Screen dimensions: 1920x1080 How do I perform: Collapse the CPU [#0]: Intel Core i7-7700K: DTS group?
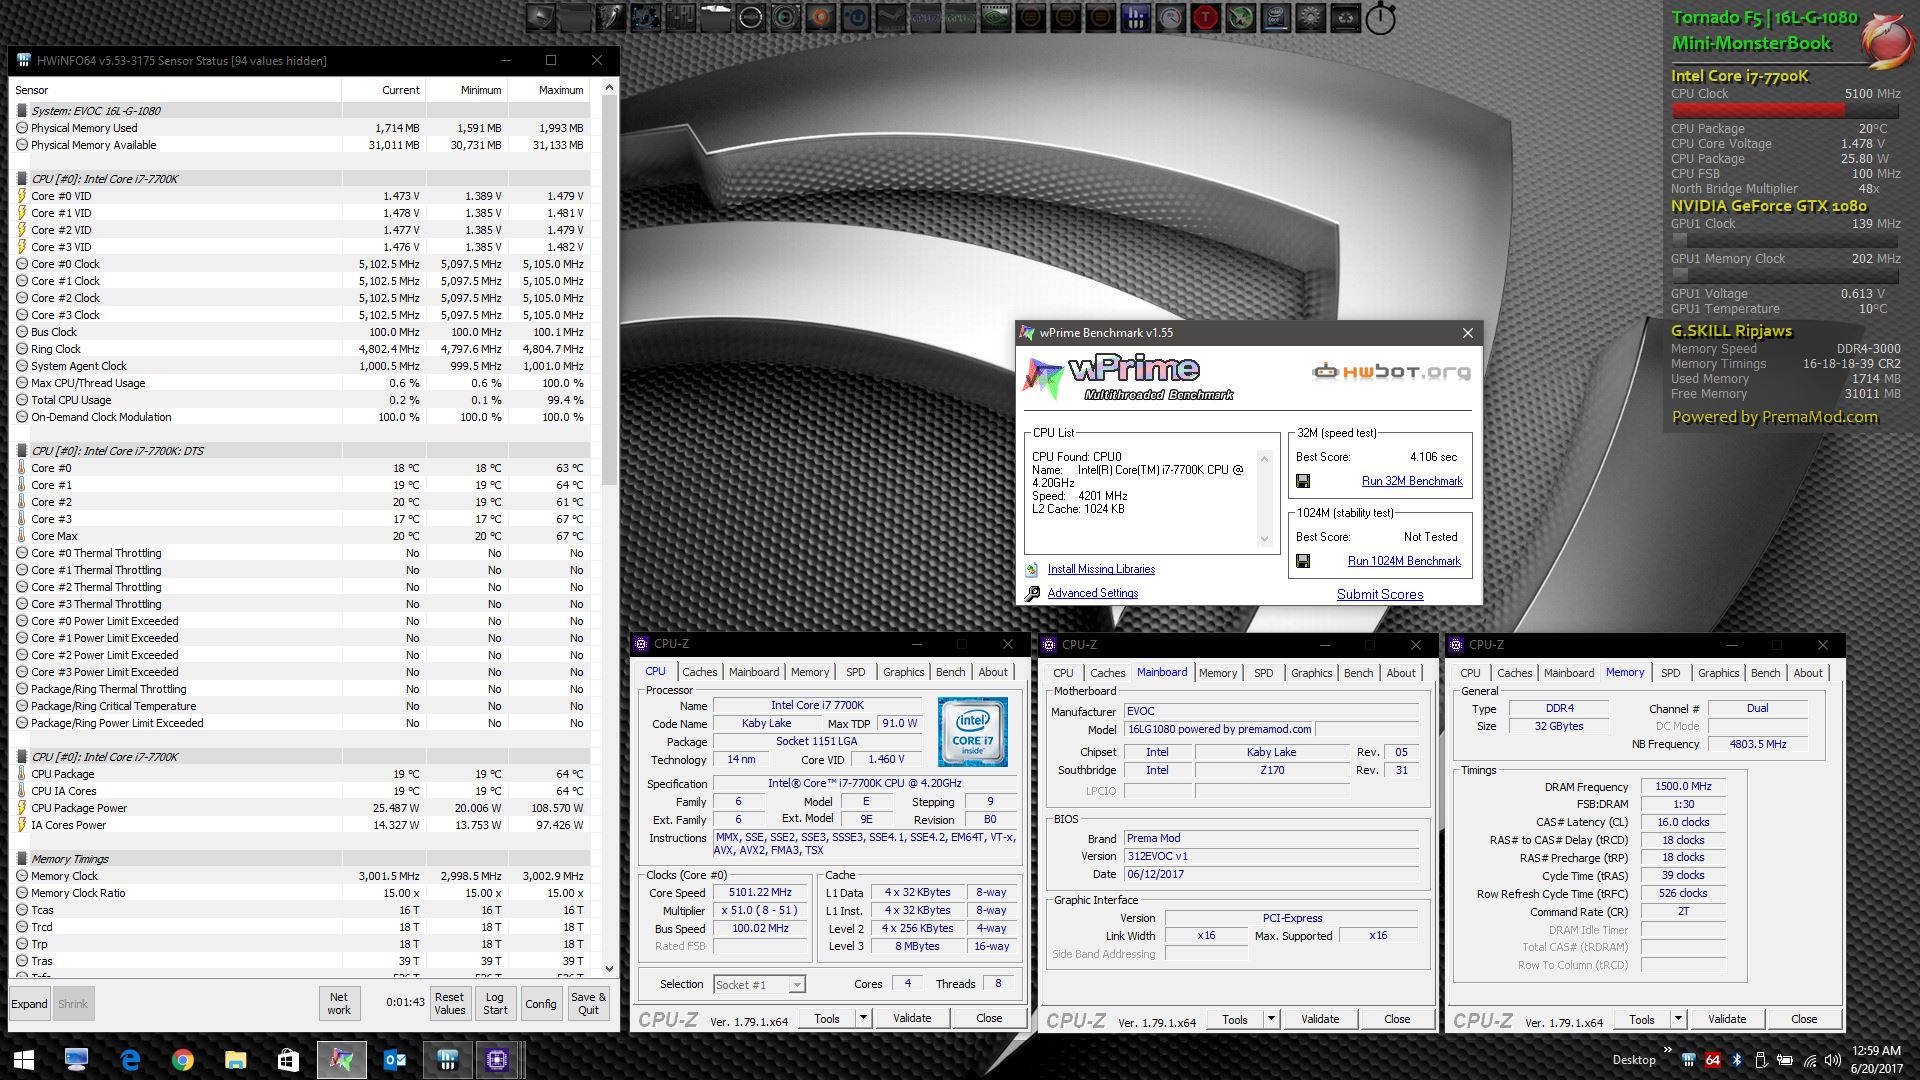click(22, 451)
